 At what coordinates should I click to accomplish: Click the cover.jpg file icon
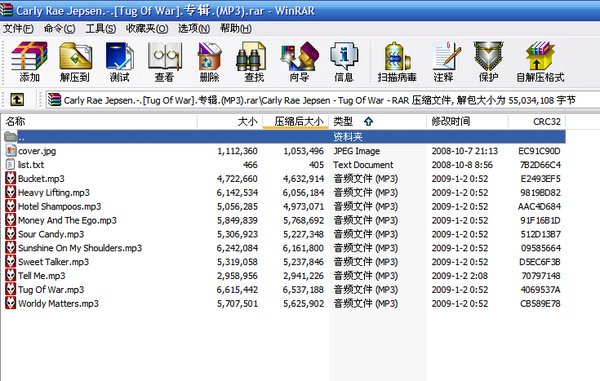click(11, 151)
